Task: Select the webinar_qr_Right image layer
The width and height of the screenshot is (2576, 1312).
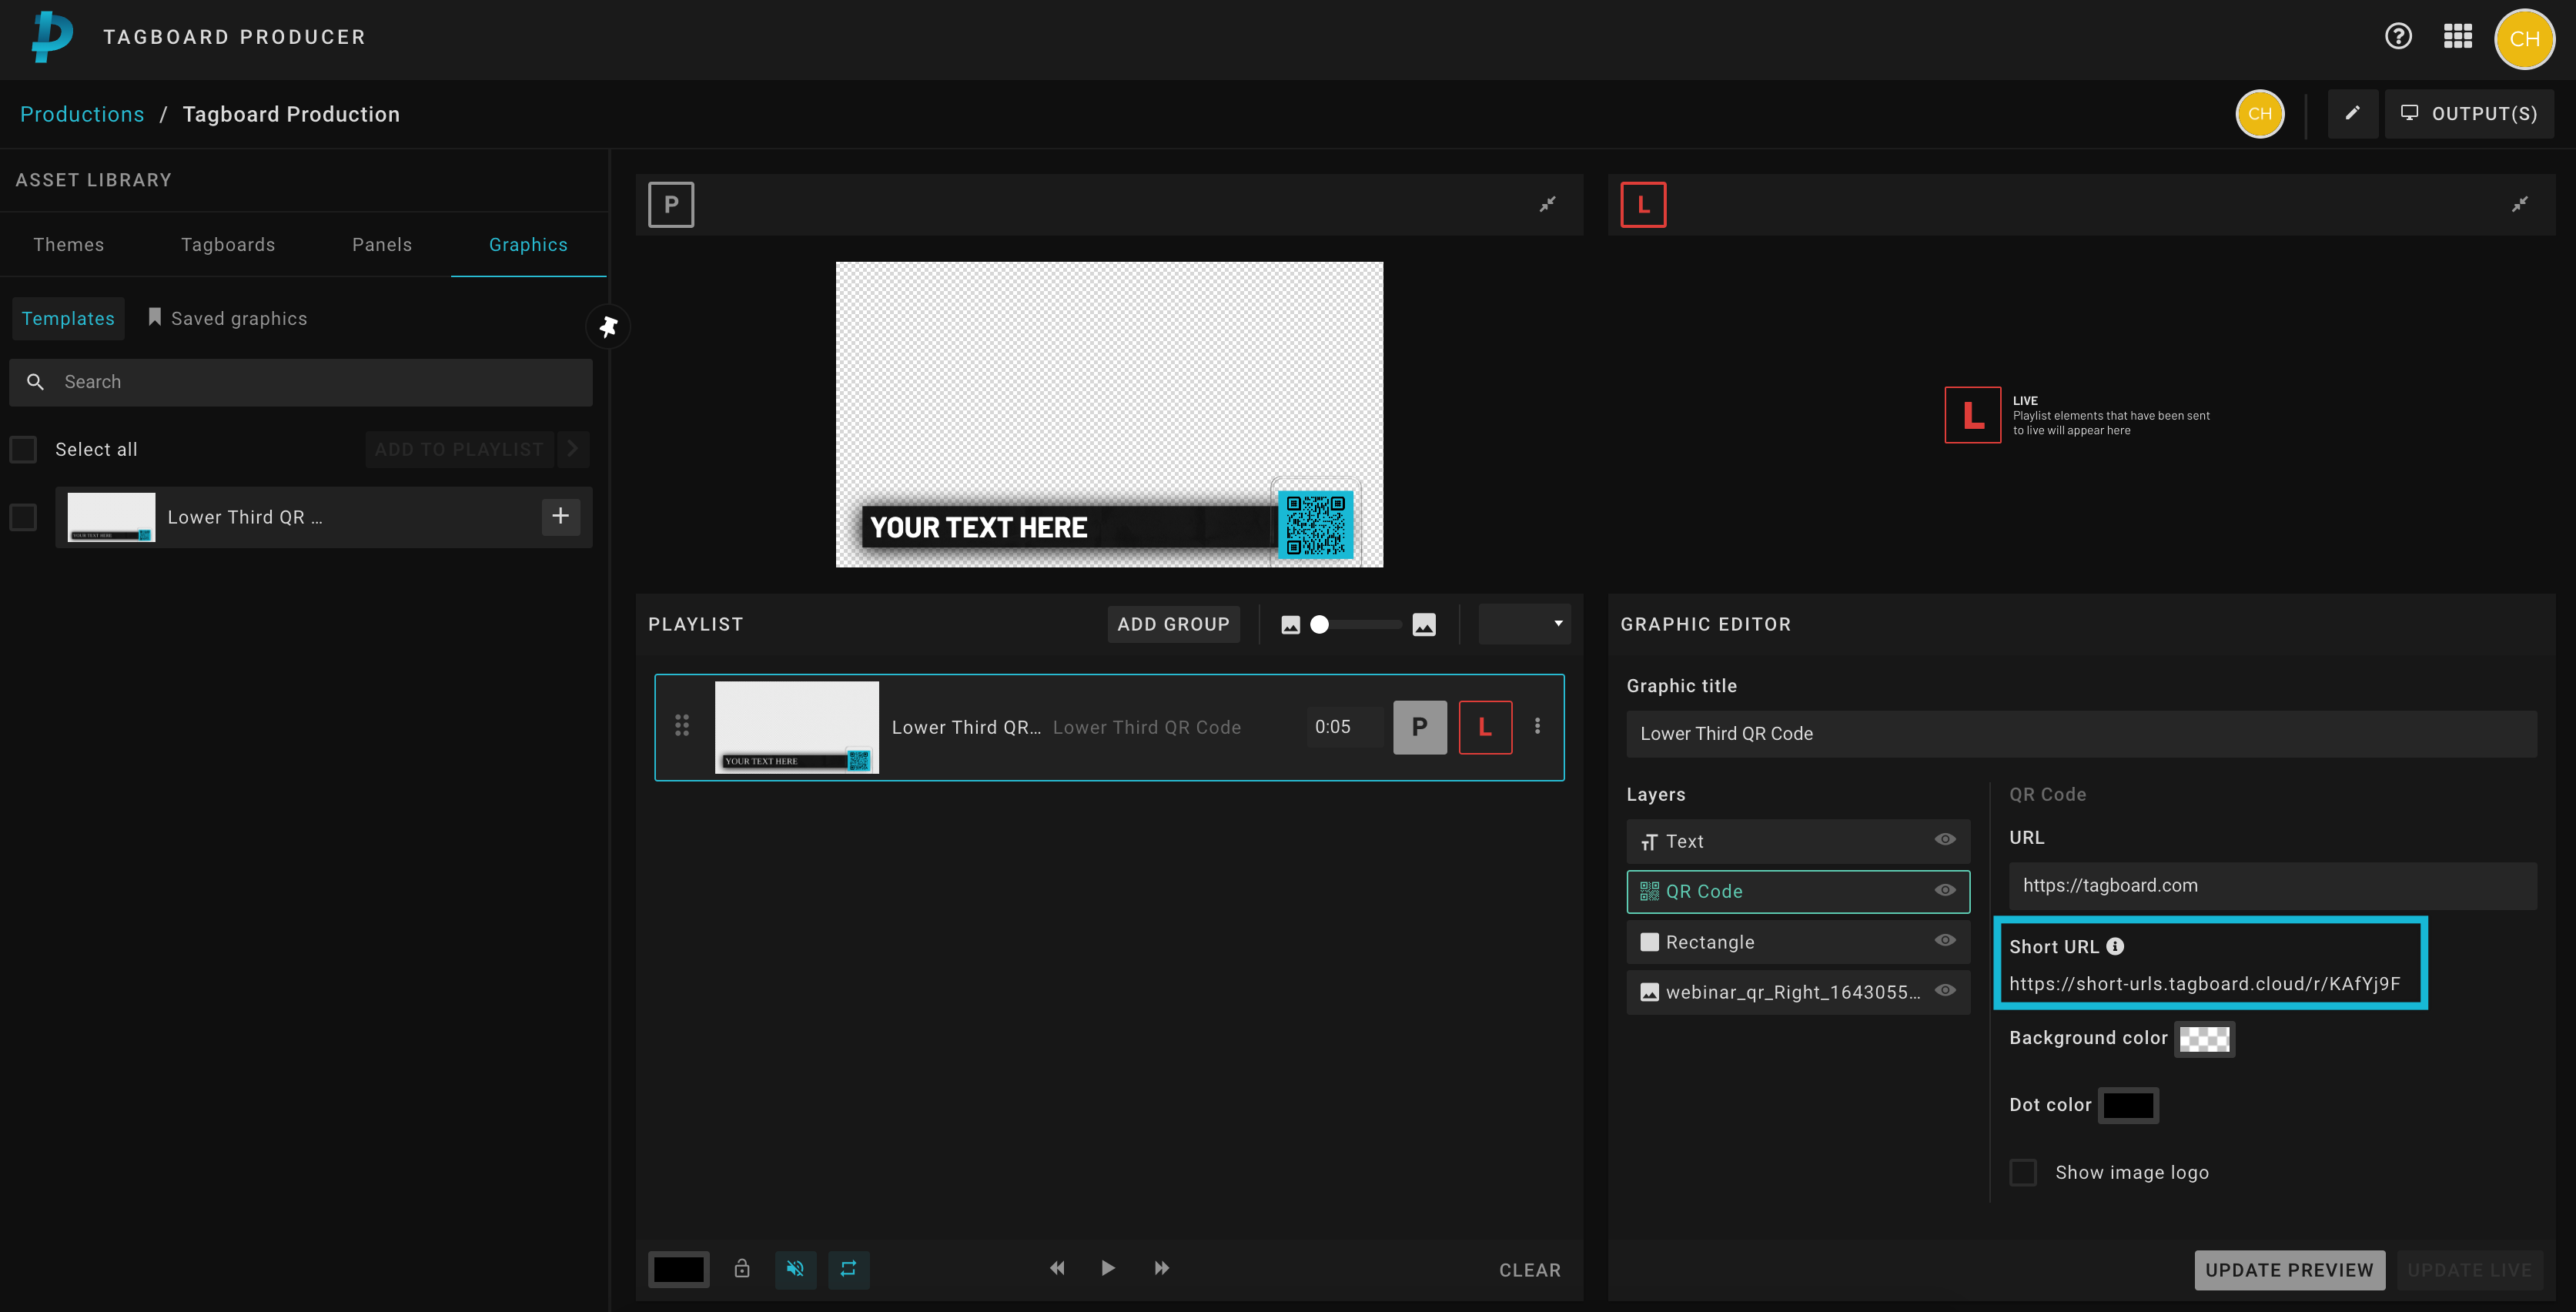Action: point(1798,992)
